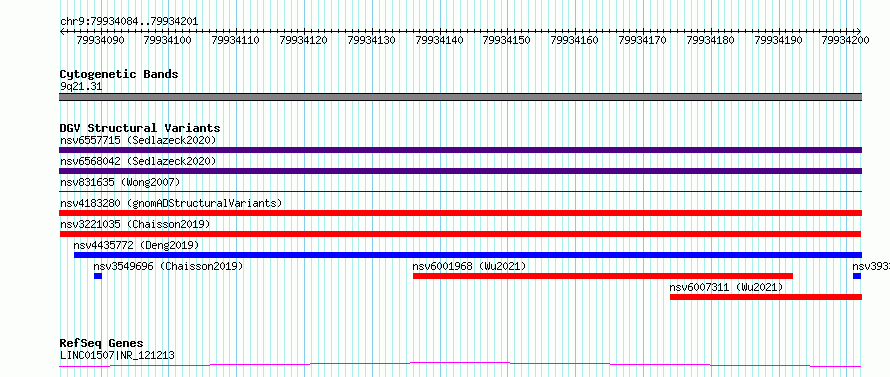Click the chr9:79934084..79934201 region label
Image resolution: width=890 pixels, height=377 pixels.
pyautogui.click(x=129, y=22)
